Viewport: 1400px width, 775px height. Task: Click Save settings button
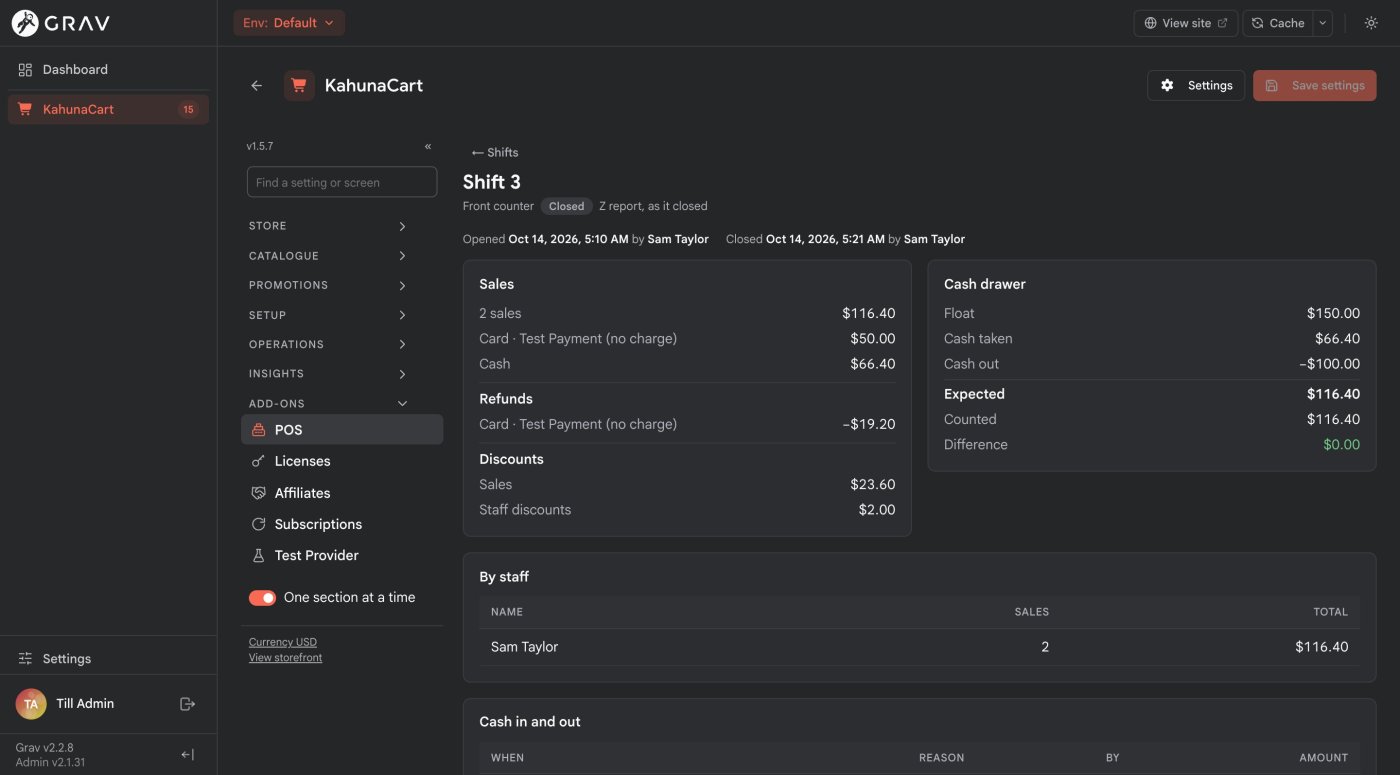click(1315, 85)
